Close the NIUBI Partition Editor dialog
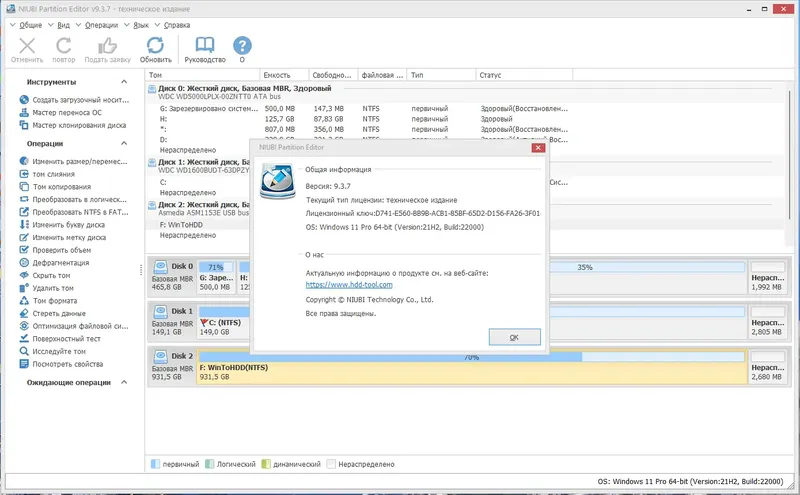Image resolution: width=800 pixels, height=495 pixels. pyautogui.click(x=538, y=147)
